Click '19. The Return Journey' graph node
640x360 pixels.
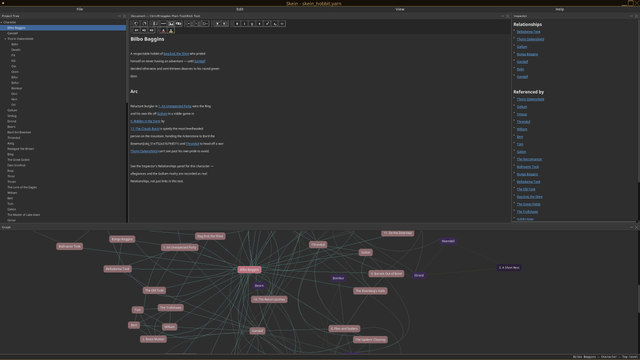pyautogui.click(x=269, y=300)
